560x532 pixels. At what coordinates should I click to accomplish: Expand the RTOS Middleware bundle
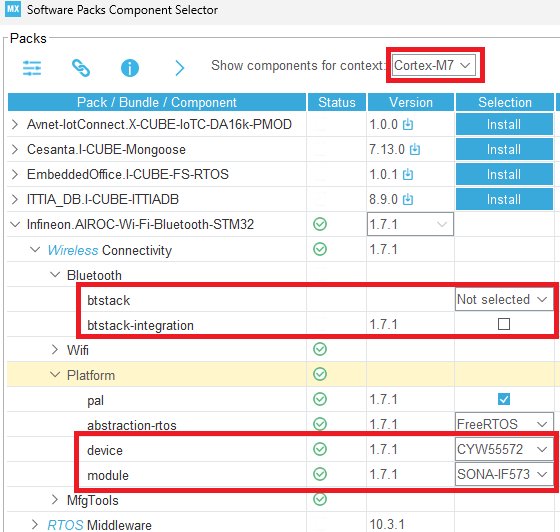35,524
